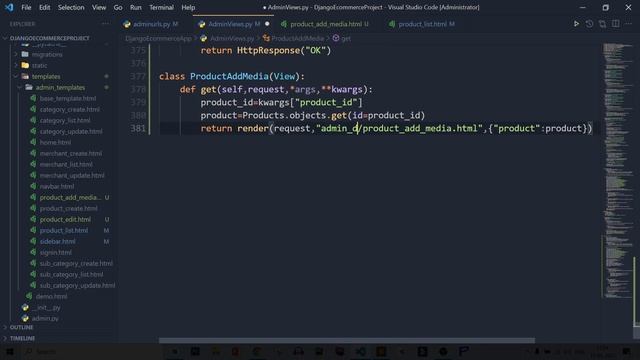Open sidebar.html in explorer
640x360 pixels.
57,242
